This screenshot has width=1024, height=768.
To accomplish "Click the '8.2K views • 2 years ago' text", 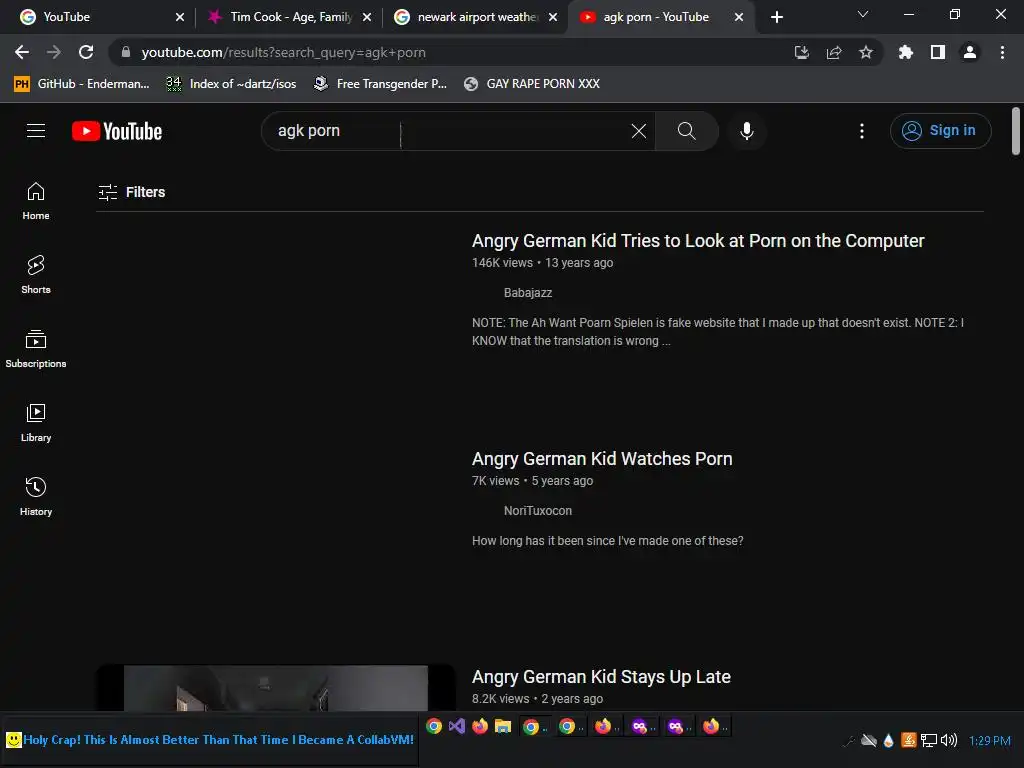I will point(537,699).
